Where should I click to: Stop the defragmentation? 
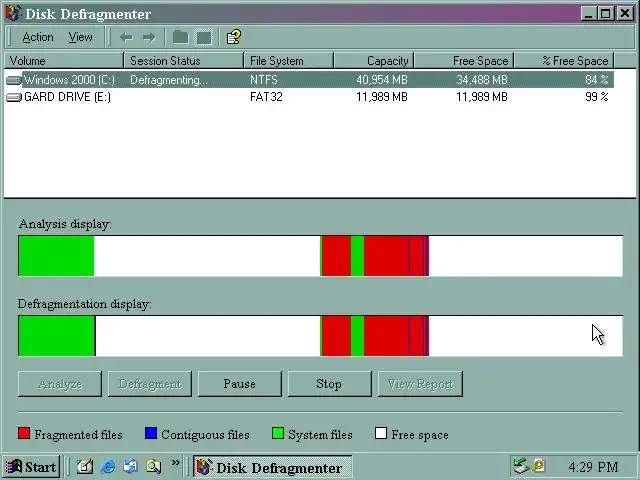click(329, 384)
